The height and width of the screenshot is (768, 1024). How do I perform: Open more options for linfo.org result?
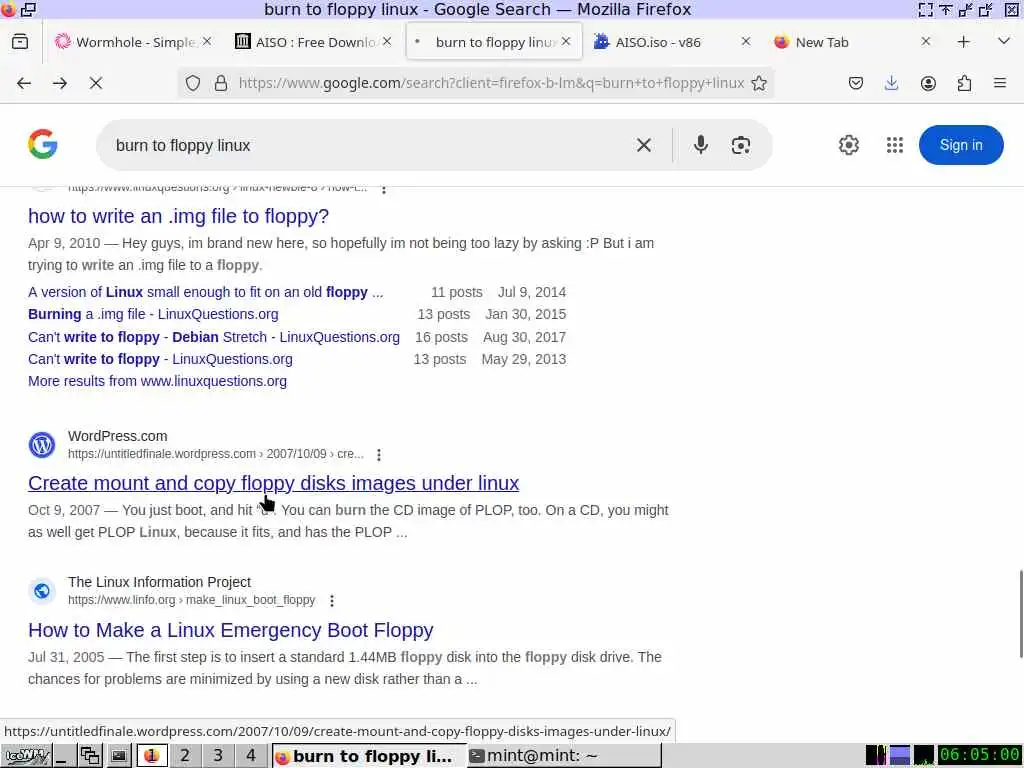pos(332,601)
